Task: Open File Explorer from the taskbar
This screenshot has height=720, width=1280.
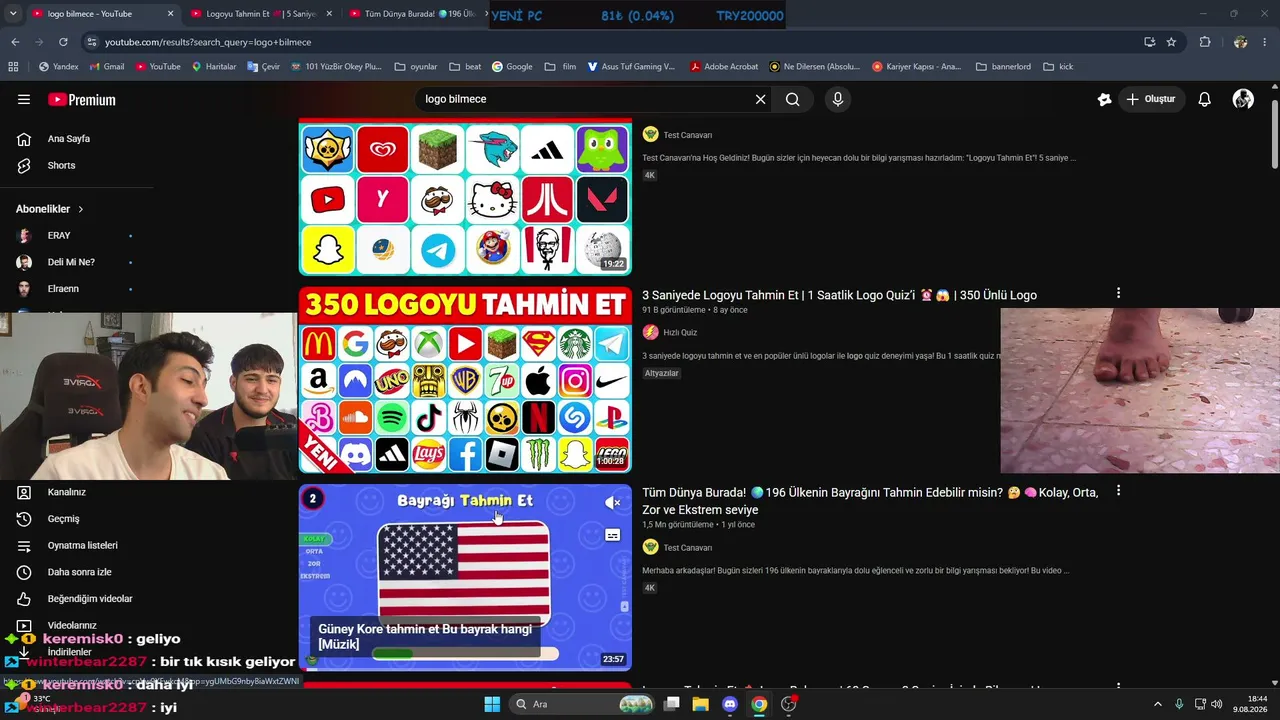Action: [701, 704]
